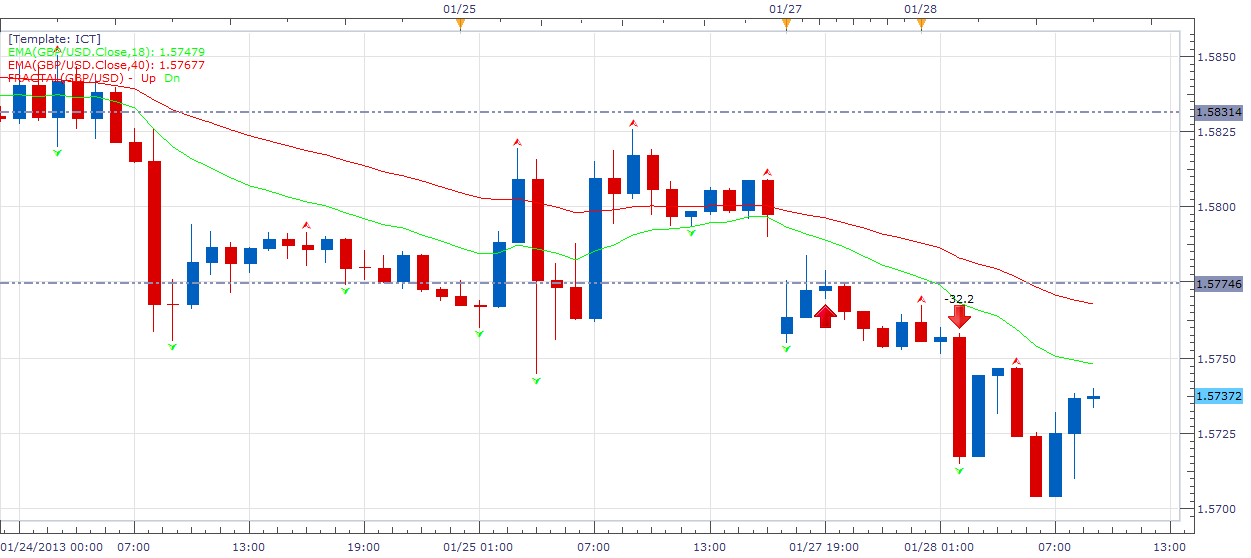Click the 1.5700 price axis label
Viewport: 1251px width, 558px height.
[1215, 510]
